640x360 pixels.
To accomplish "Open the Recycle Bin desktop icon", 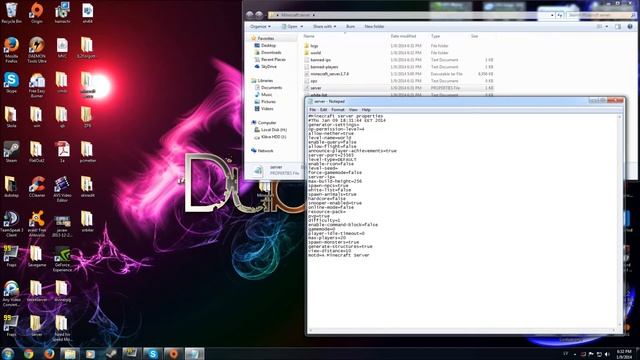I will [x=11, y=12].
